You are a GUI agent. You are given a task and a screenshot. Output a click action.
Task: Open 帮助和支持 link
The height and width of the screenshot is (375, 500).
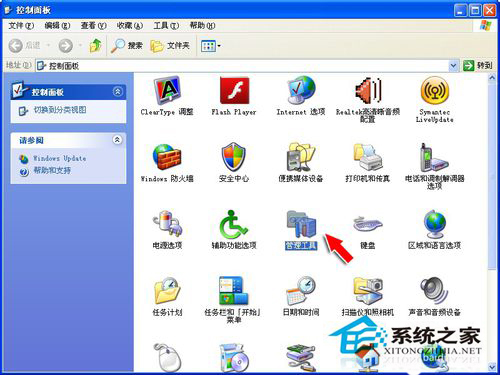pyautogui.click(x=52, y=171)
